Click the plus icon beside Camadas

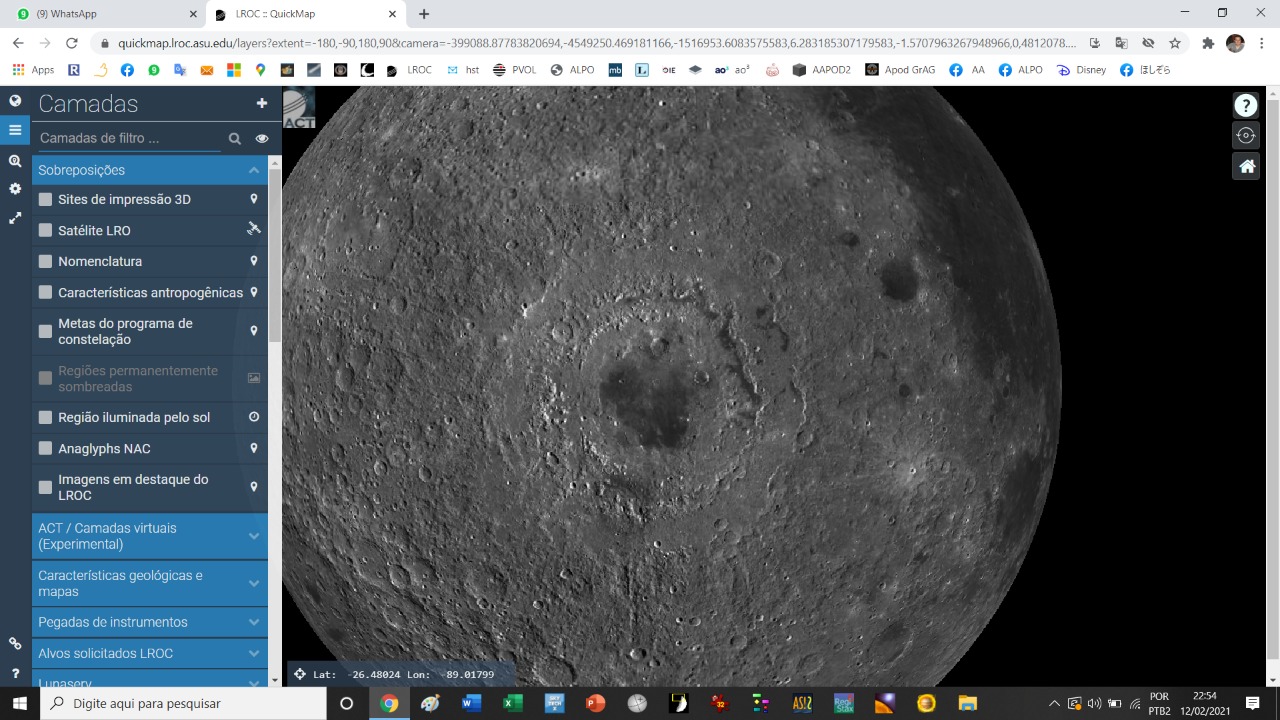pos(262,103)
